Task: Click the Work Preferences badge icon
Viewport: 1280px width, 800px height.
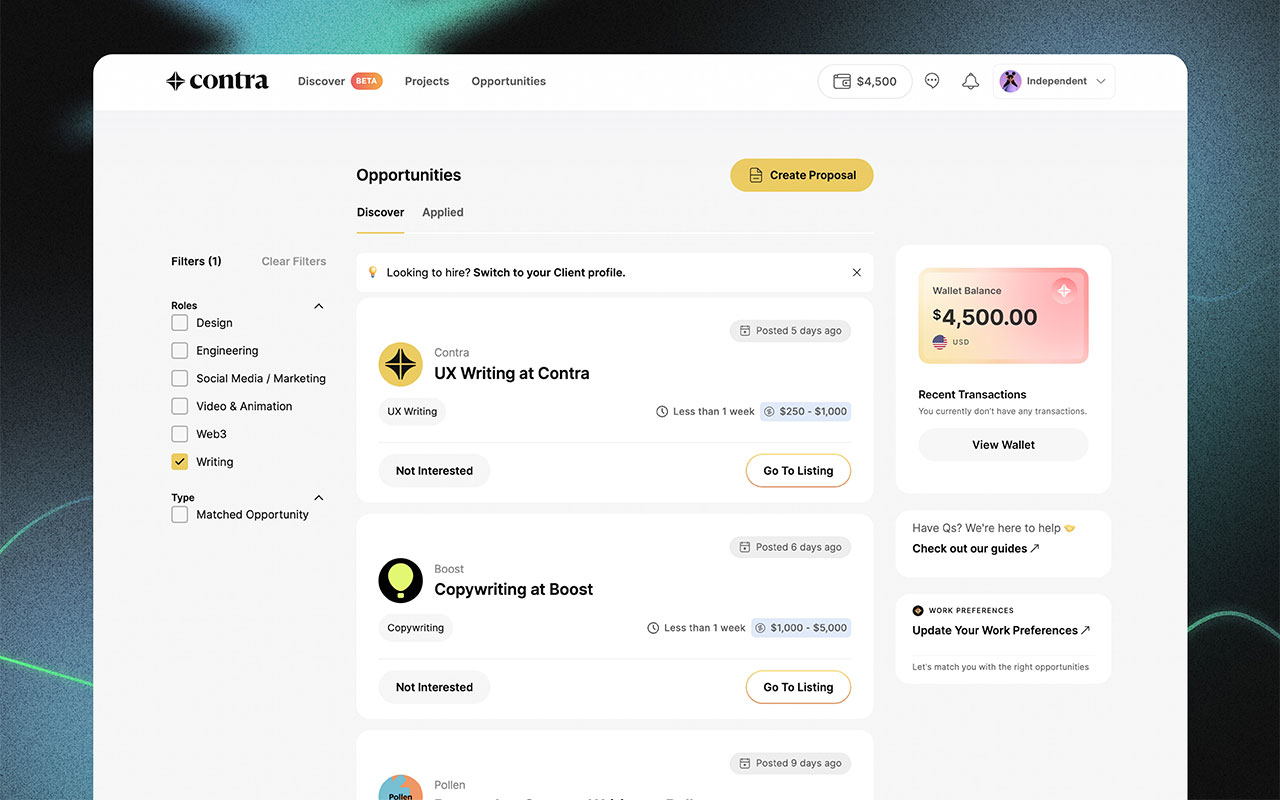Action: pos(918,610)
